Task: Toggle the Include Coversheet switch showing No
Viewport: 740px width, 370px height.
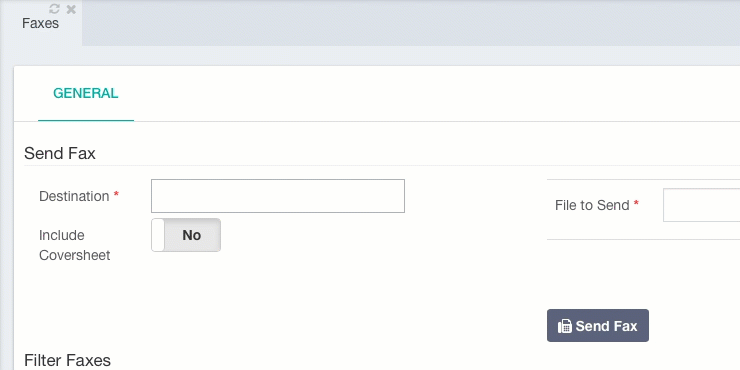Action: click(186, 235)
